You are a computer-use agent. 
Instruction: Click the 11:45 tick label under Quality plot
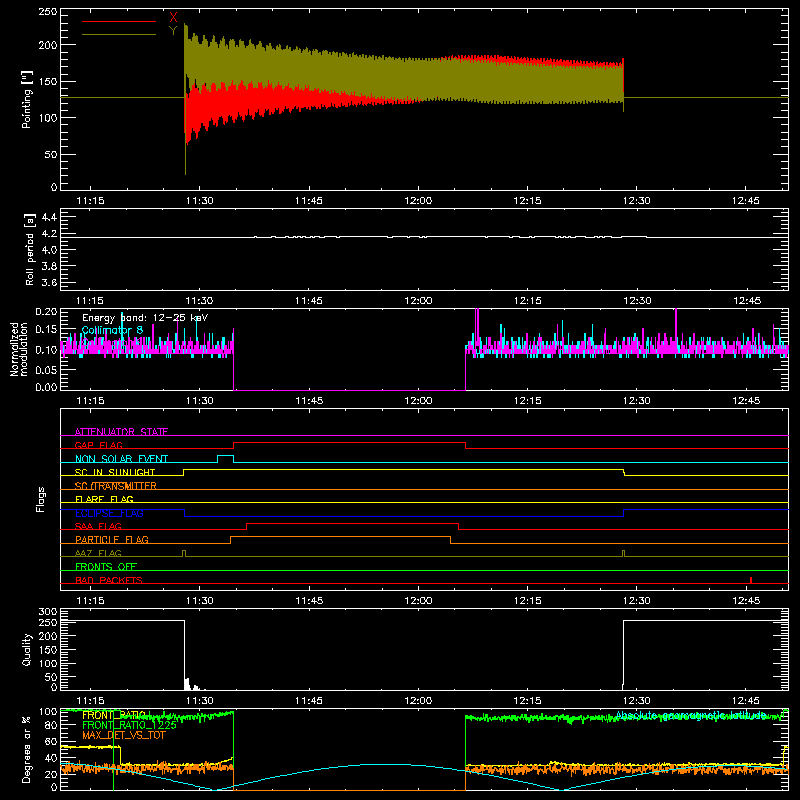click(309, 701)
